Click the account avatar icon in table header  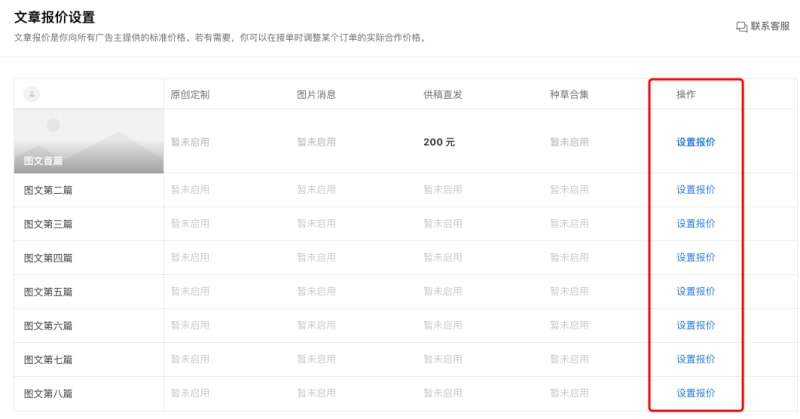32,94
